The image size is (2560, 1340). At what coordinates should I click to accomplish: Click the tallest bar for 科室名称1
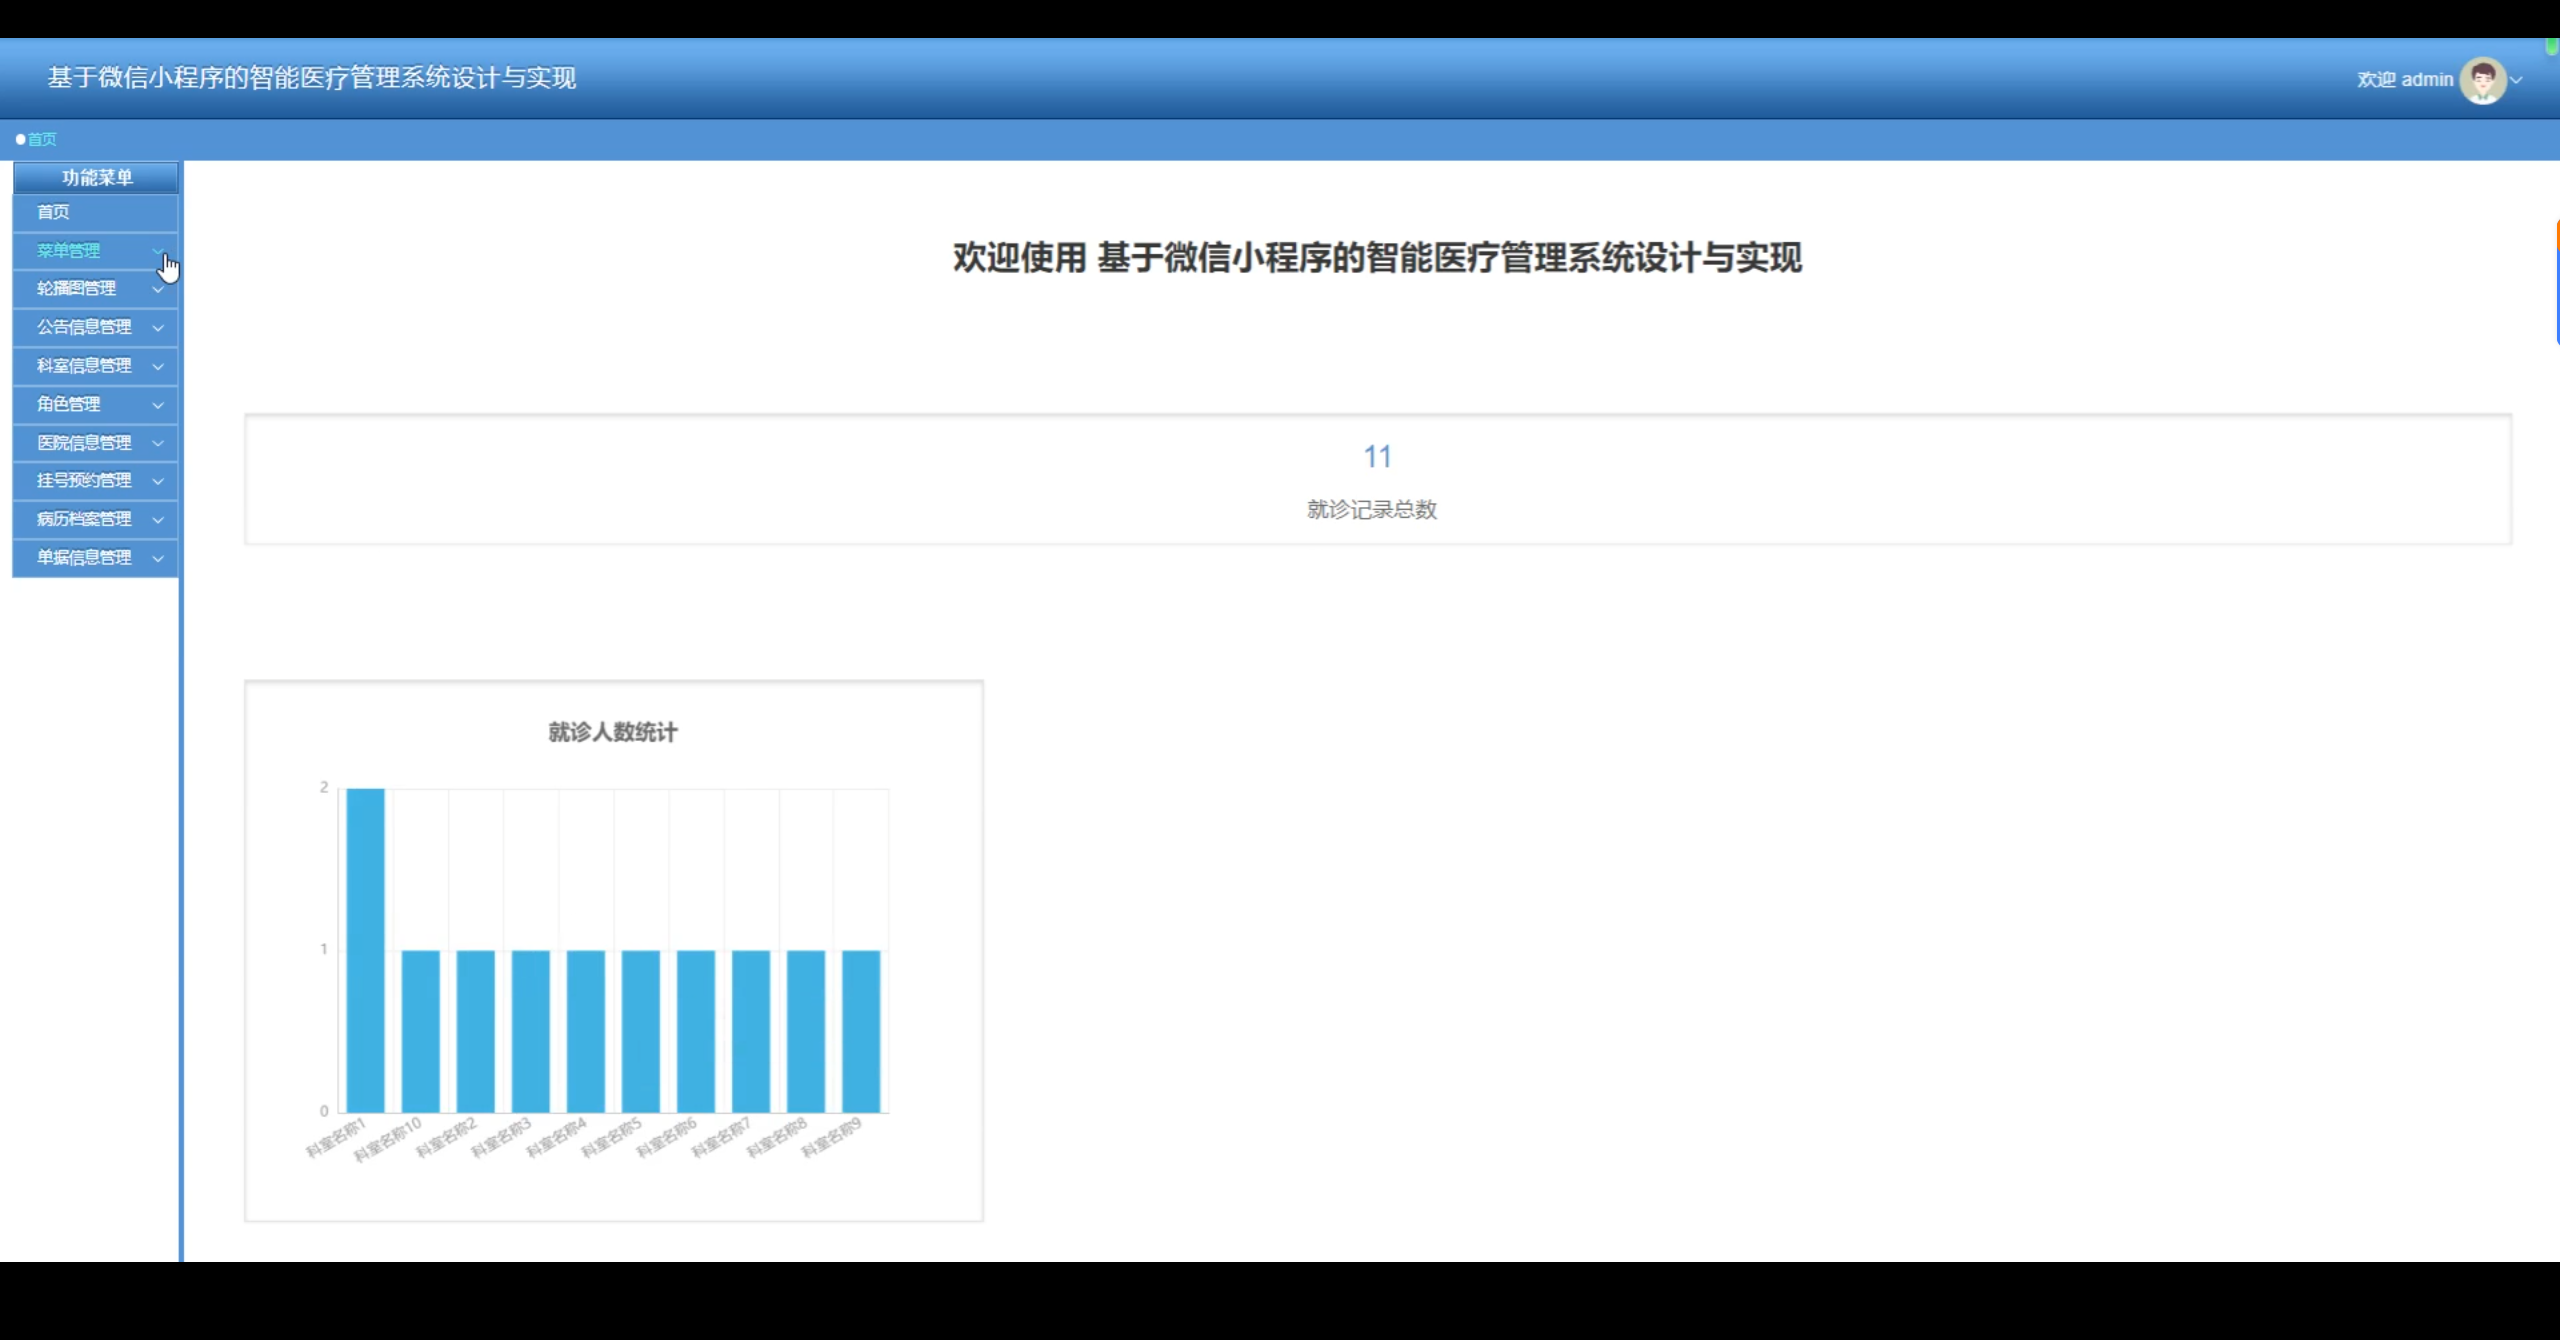point(365,950)
